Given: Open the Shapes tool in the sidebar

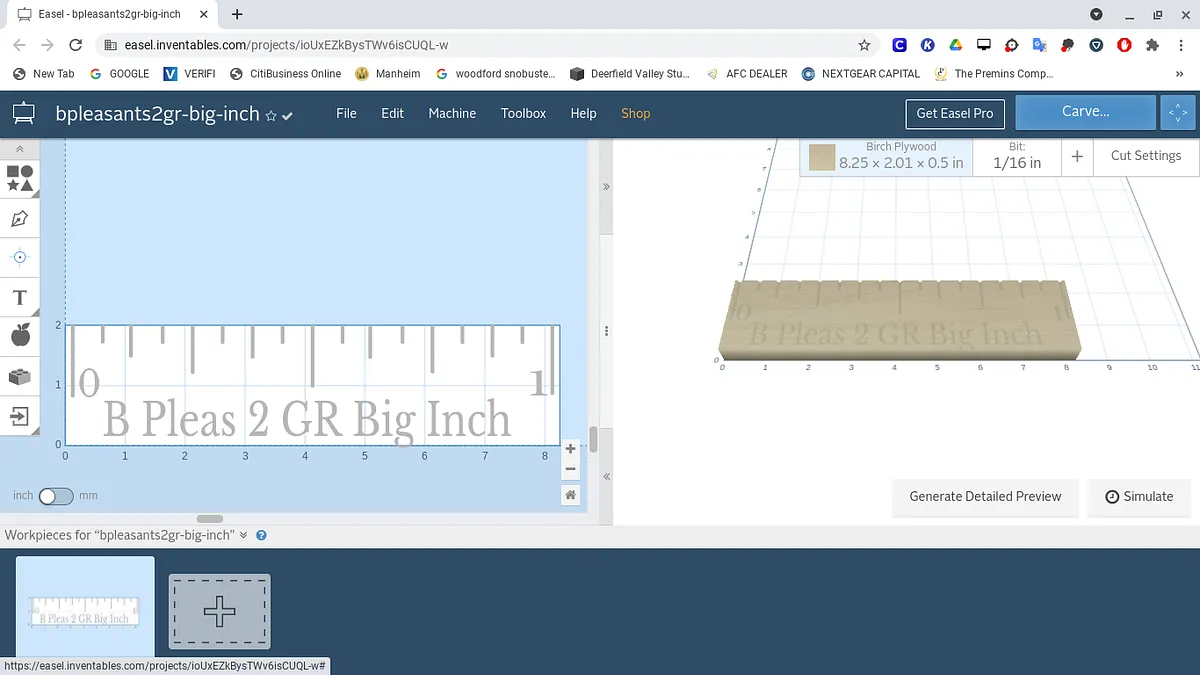Looking at the screenshot, I should point(20,179).
